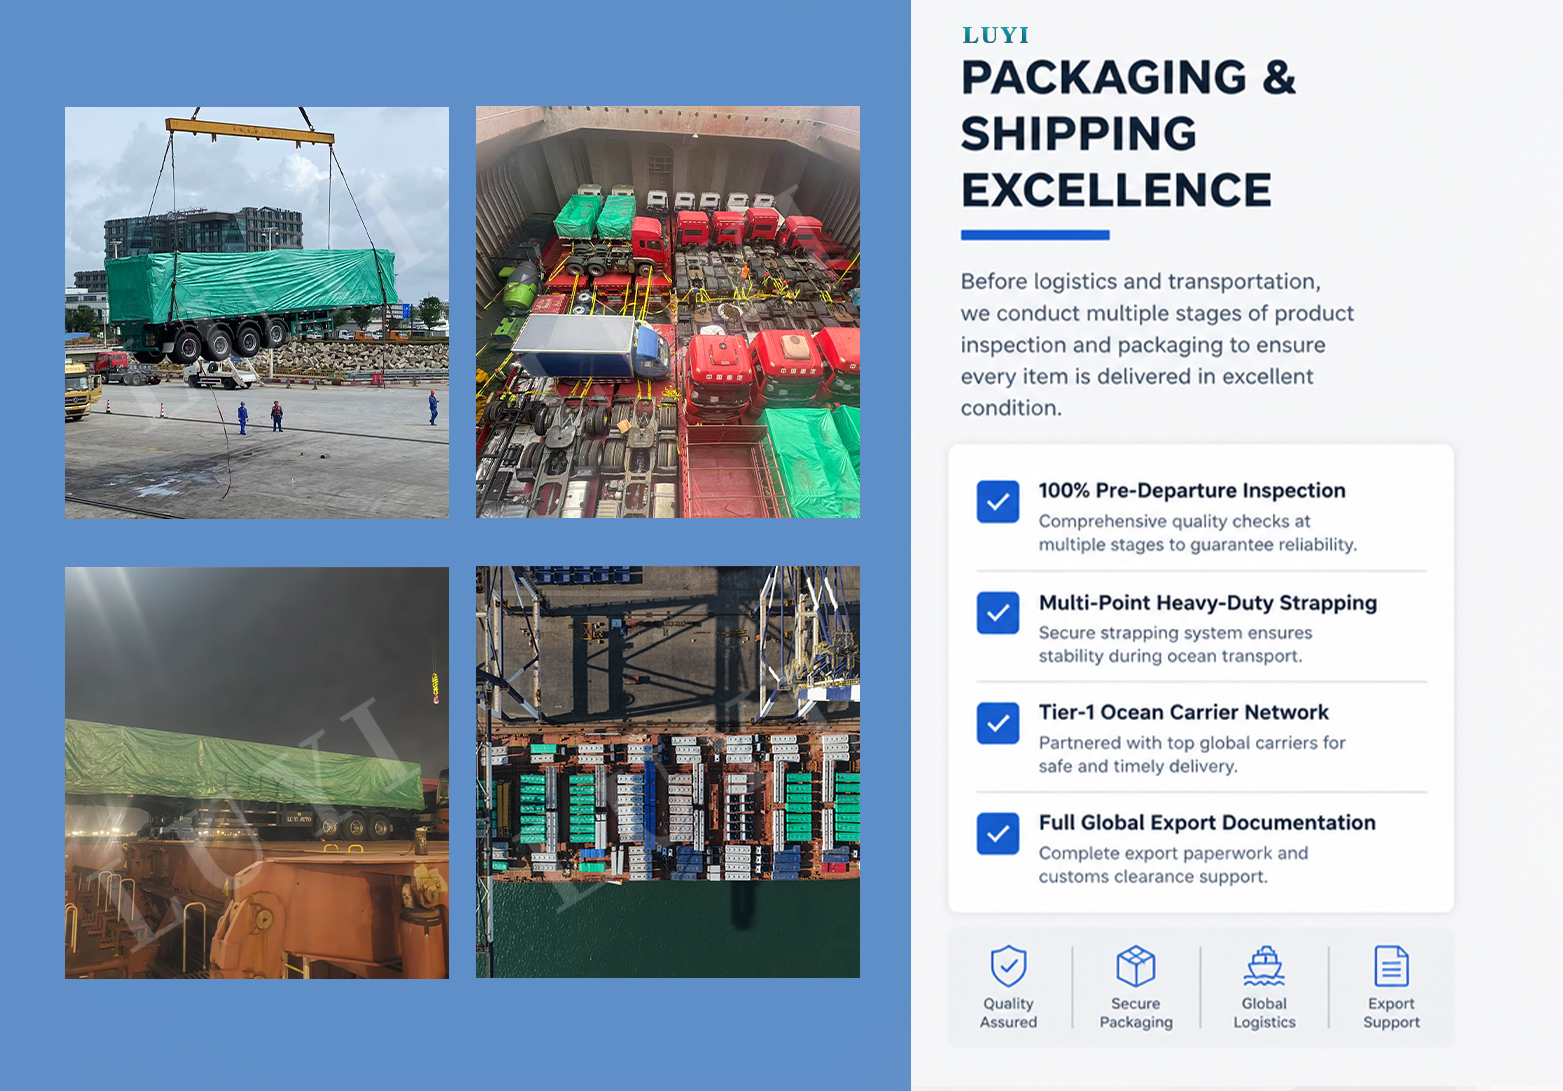This screenshot has width=1563, height=1091.
Task: Click 'Secure strapping system ensures stability' text
Action: coord(1175,645)
